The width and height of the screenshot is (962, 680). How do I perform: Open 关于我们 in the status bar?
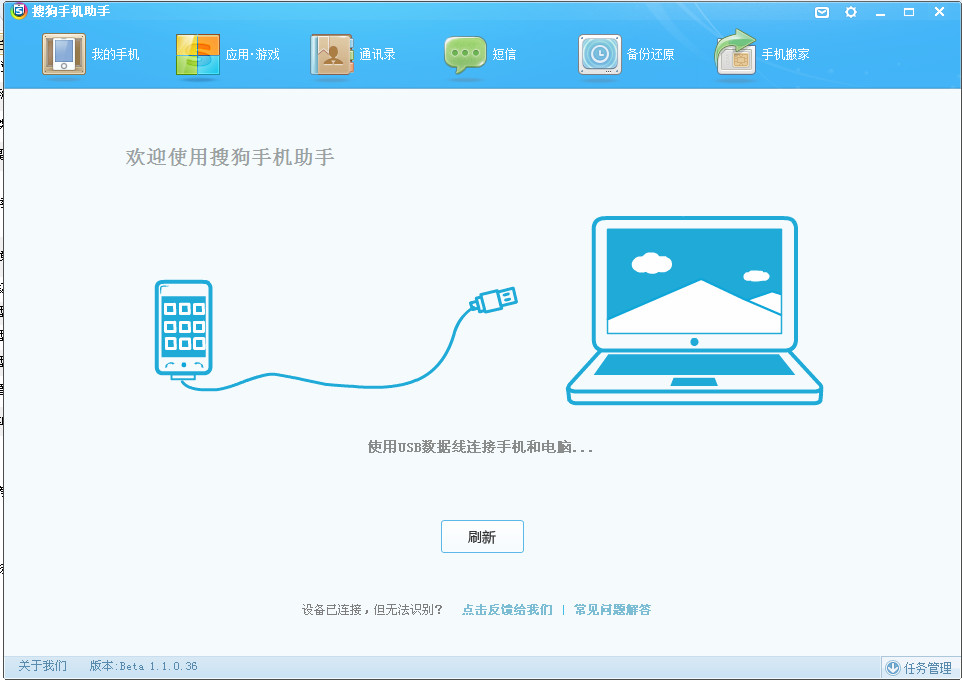click(x=42, y=666)
